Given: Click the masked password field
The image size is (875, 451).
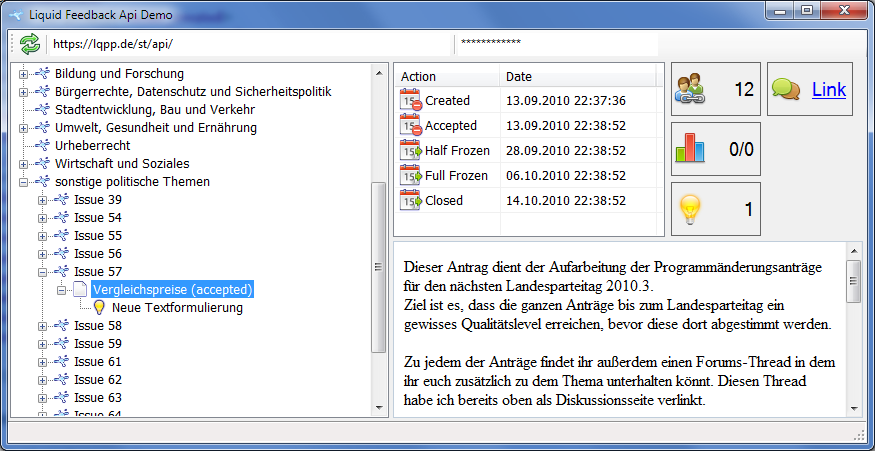Looking at the screenshot, I should click(556, 44).
